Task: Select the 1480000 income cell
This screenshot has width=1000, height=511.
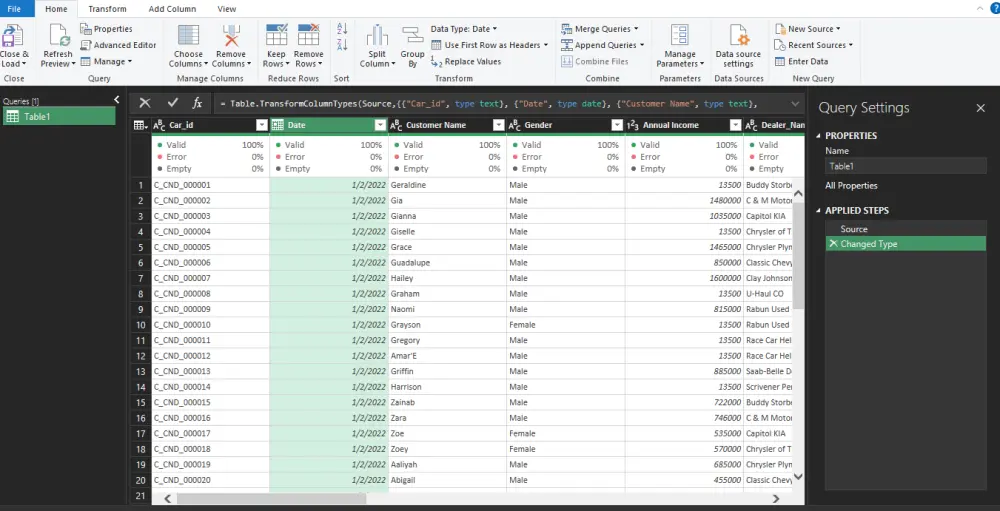Action: coord(684,200)
